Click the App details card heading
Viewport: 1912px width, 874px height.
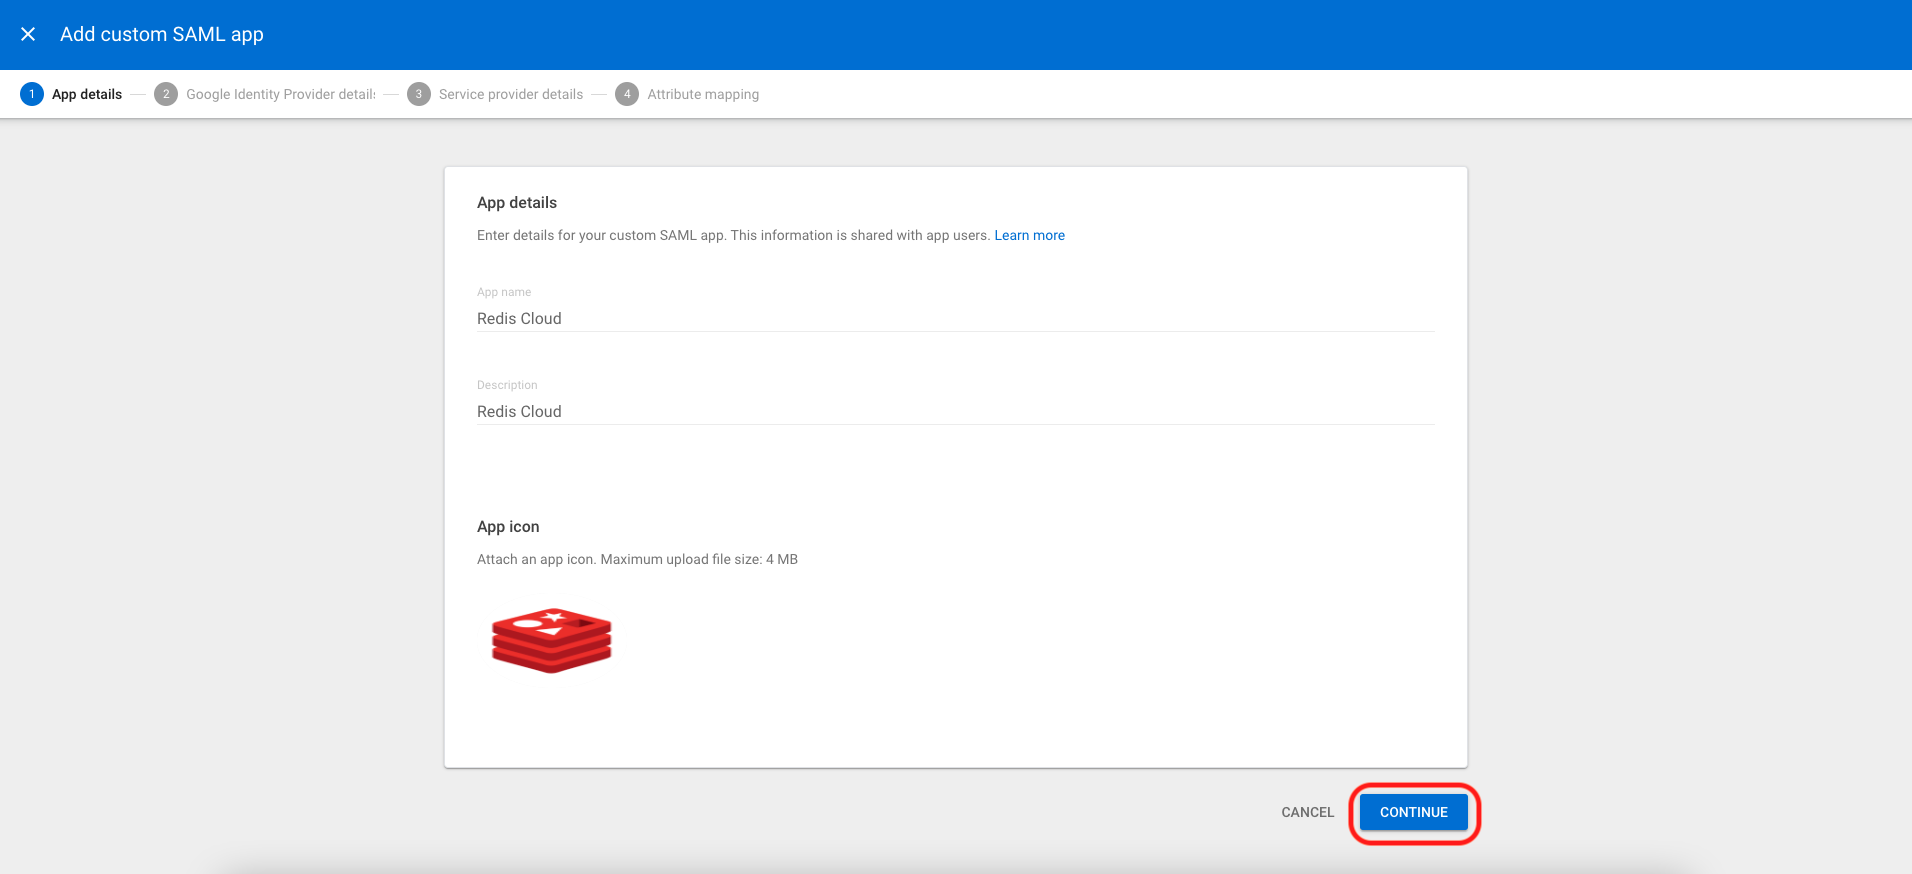click(517, 202)
